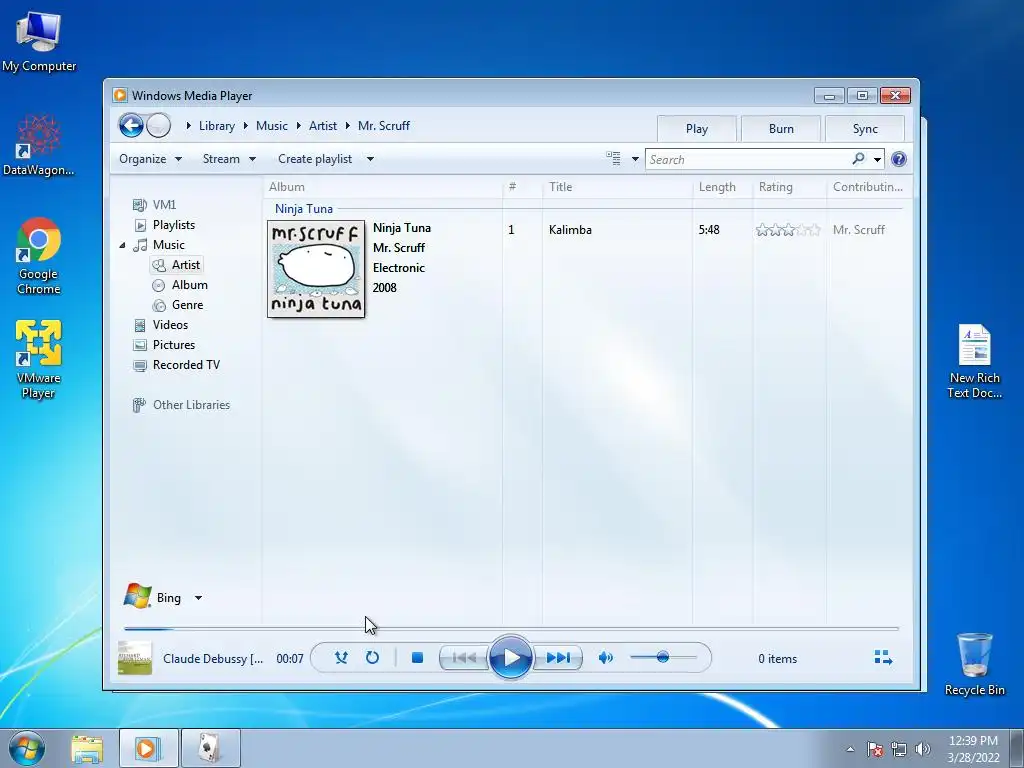Open Google Chrome desktop shortcut
Screen dimensions: 1024x768
click(x=39, y=256)
